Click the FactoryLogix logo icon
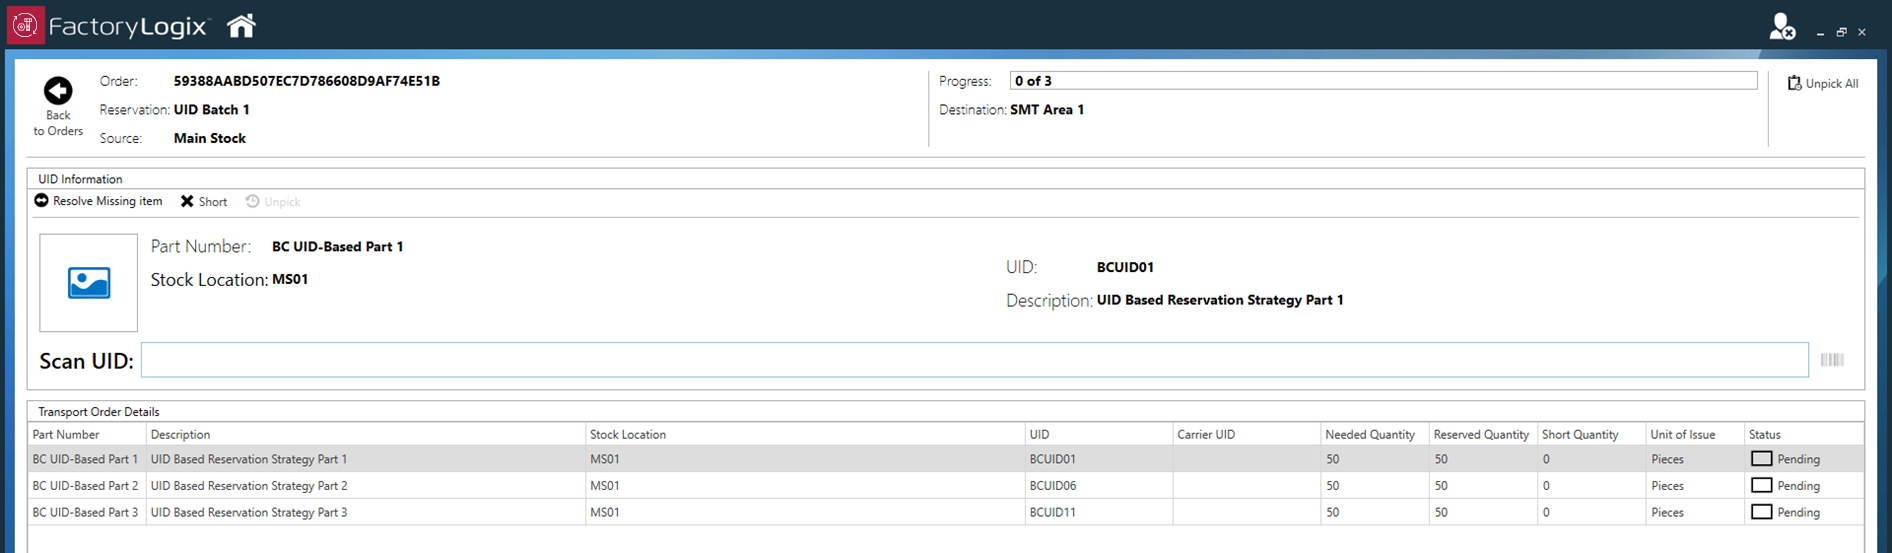This screenshot has height=553, width=1892. [26, 26]
